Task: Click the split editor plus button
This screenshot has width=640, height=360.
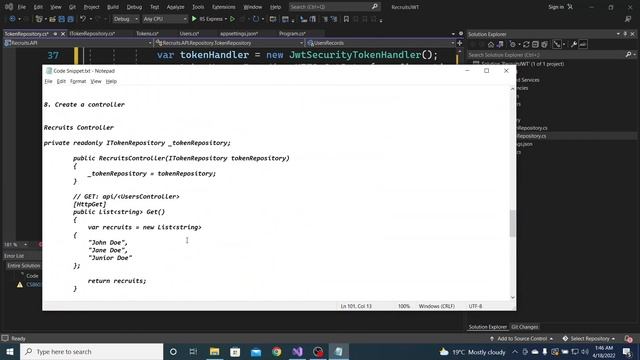Action: click(x=460, y=43)
